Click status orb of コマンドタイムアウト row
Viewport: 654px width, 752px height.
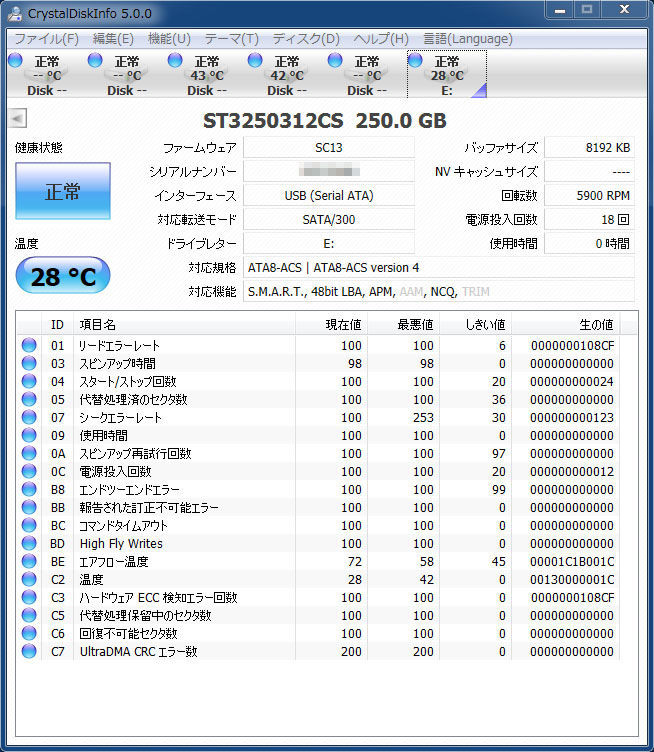(x=29, y=525)
